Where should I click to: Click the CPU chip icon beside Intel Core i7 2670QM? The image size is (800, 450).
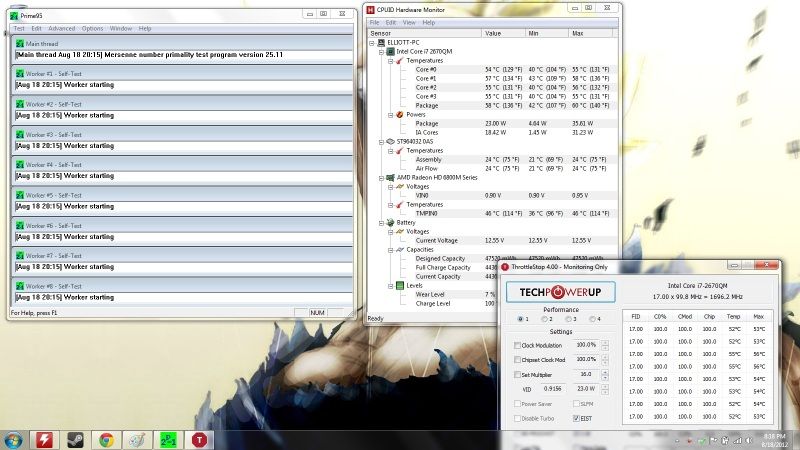click(x=390, y=52)
